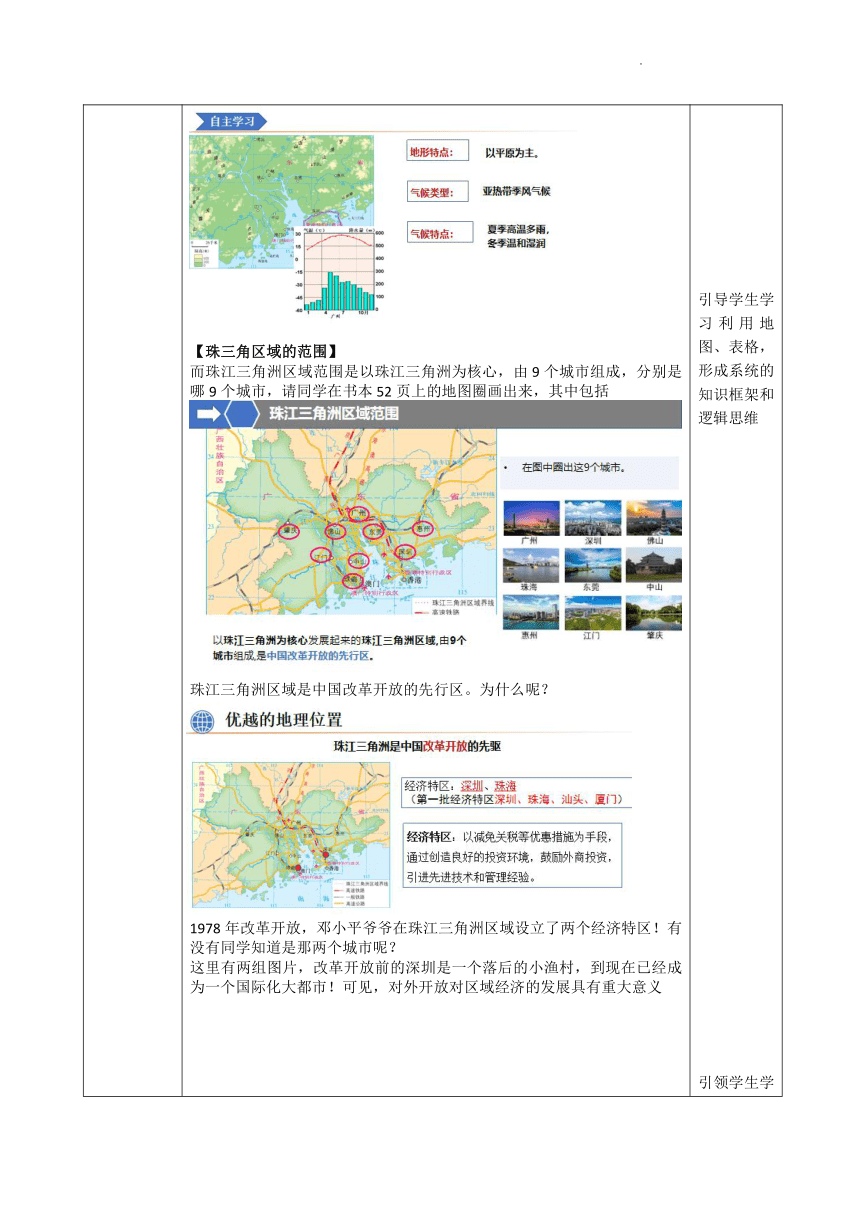860x1218 pixels.
Task: Click the paragraph starting 这里有两组图片
Action: (435, 978)
